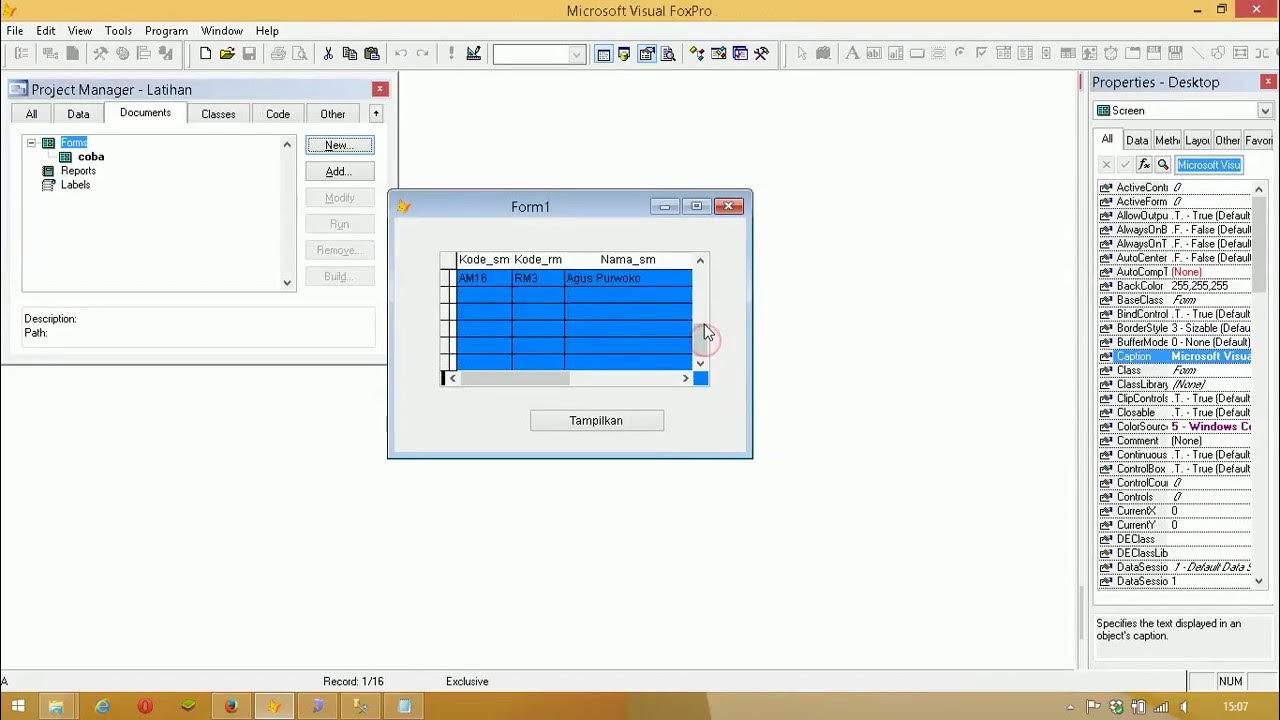This screenshot has width=1280, height=720.
Task: Toggle the Command Window toolbar button
Action: [603, 54]
